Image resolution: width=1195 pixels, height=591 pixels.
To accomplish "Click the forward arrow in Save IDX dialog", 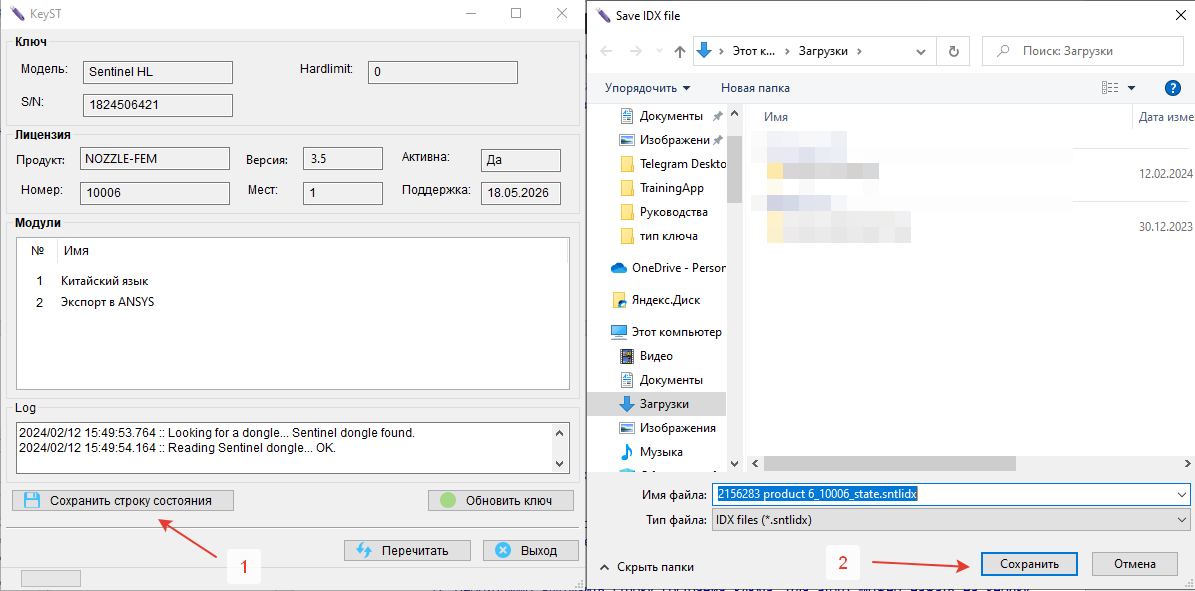I will tap(634, 51).
